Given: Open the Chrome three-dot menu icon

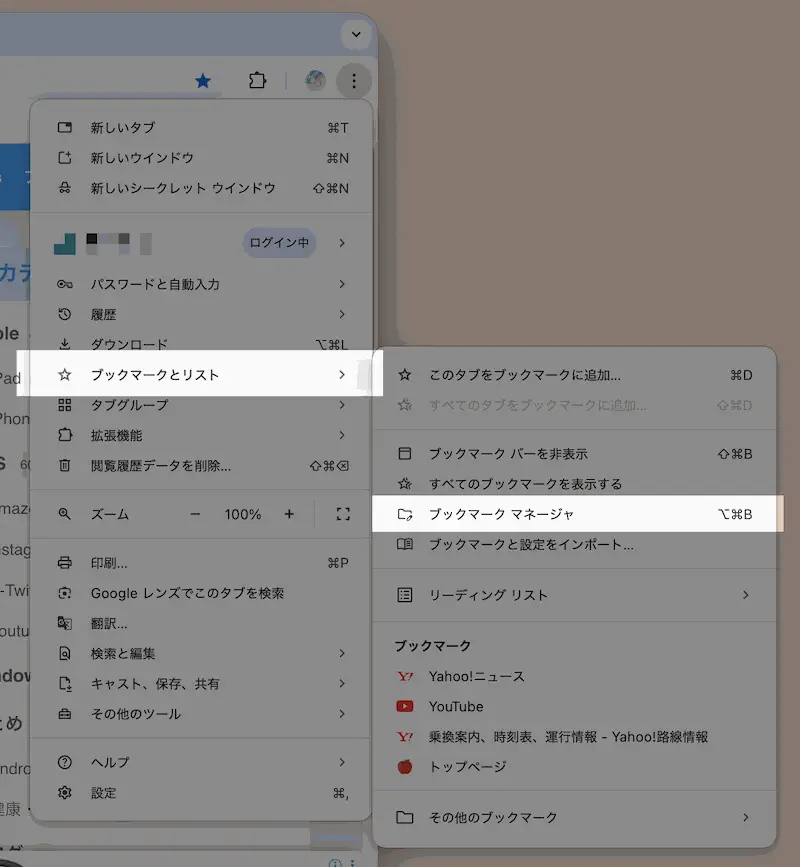Looking at the screenshot, I should (x=353, y=81).
